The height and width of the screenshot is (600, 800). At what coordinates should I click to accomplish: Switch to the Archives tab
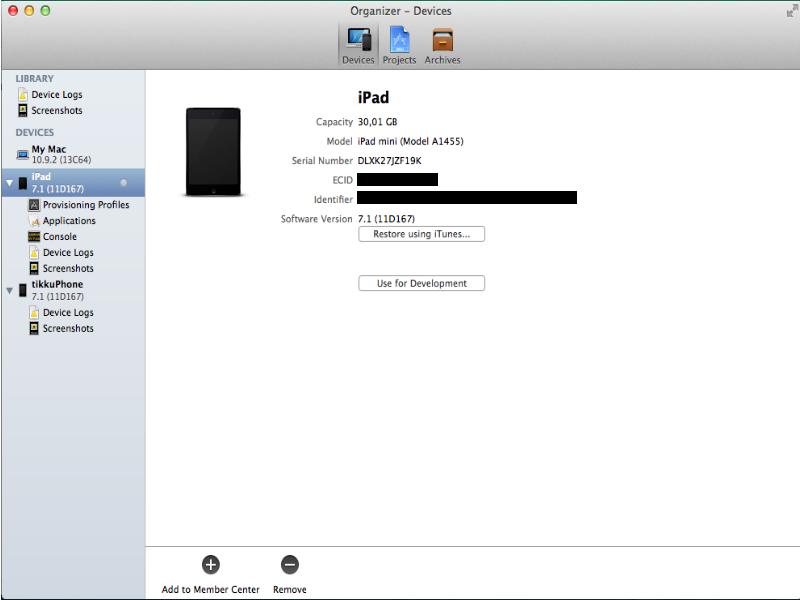tap(442, 45)
